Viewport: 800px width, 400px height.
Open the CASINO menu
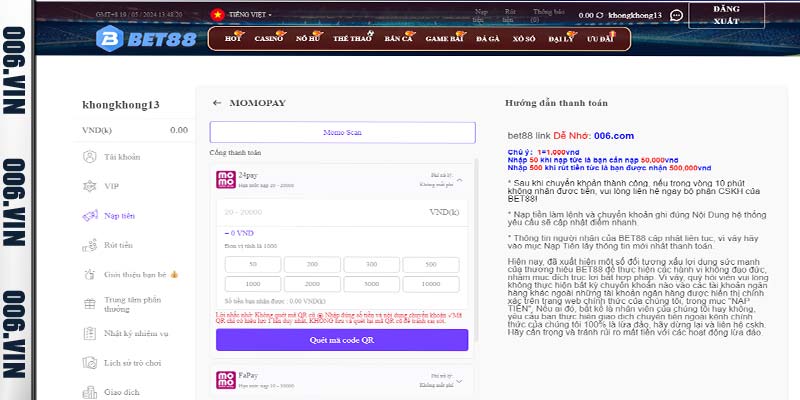click(x=269, y=39)
